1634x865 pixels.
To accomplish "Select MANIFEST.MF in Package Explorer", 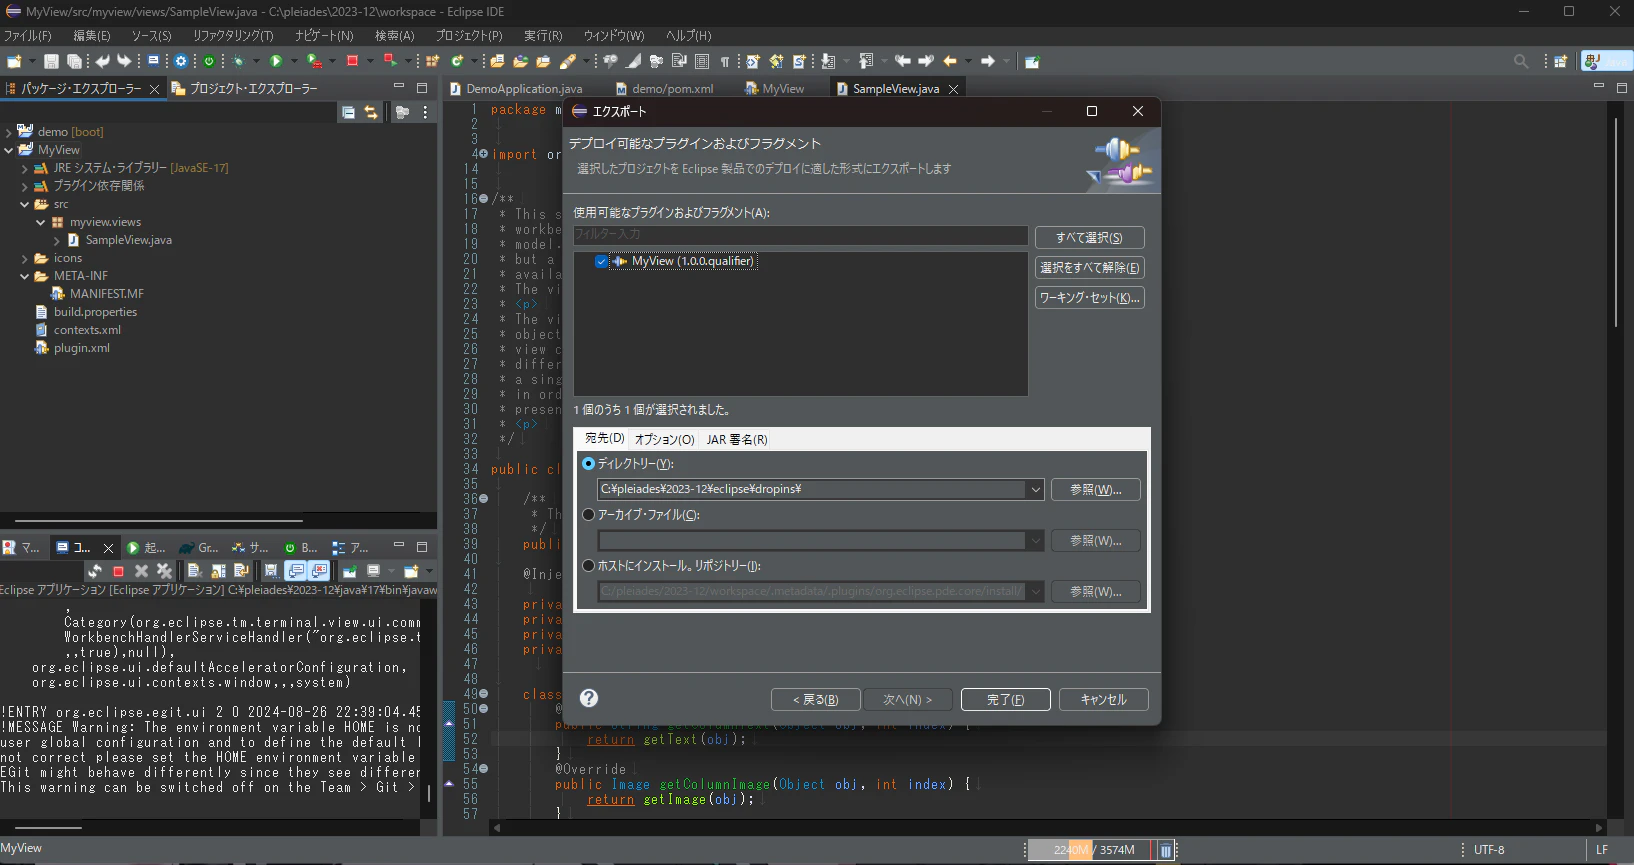I will [107, 294].
